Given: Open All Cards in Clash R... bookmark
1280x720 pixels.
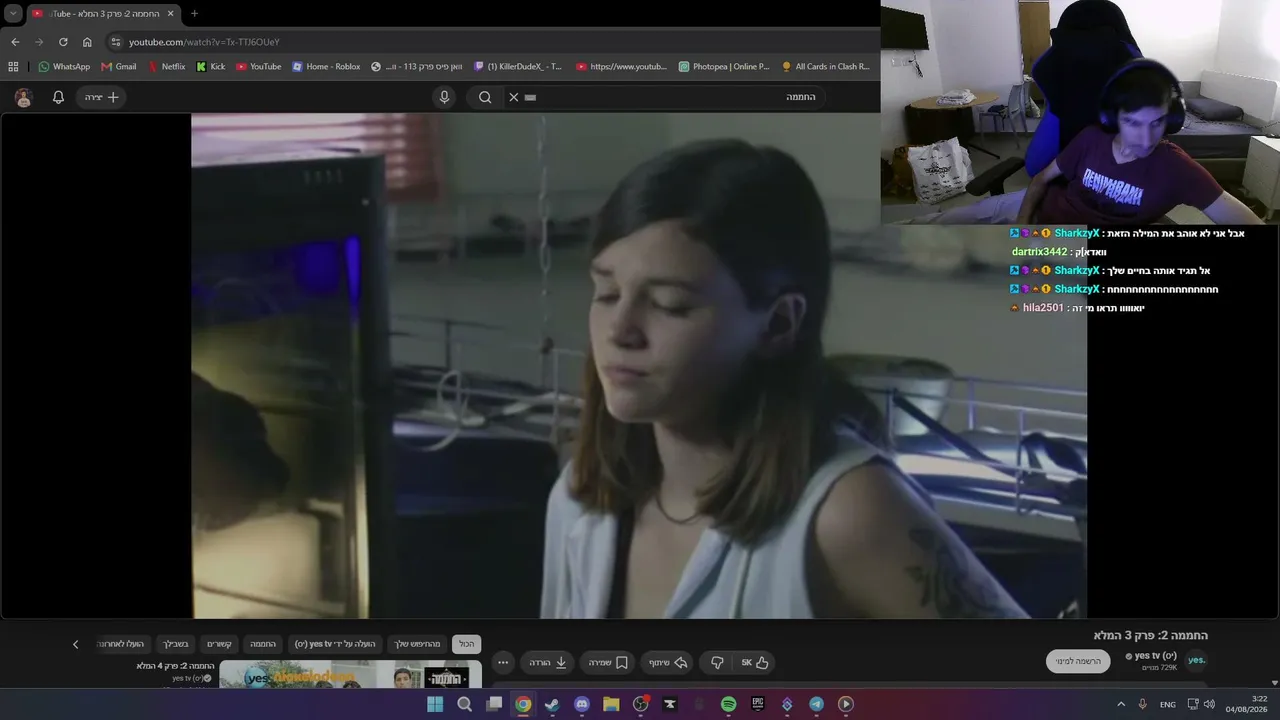Looking at the screenshot, I should coord(825,67).
